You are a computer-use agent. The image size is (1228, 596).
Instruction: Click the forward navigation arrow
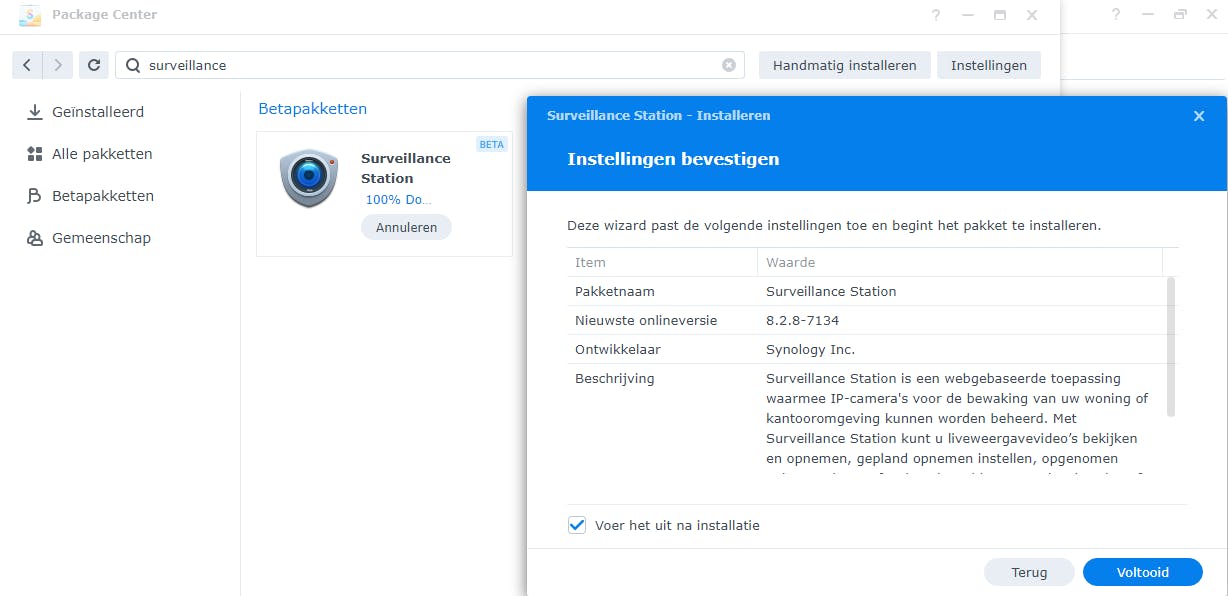click(x=58, y=65)
